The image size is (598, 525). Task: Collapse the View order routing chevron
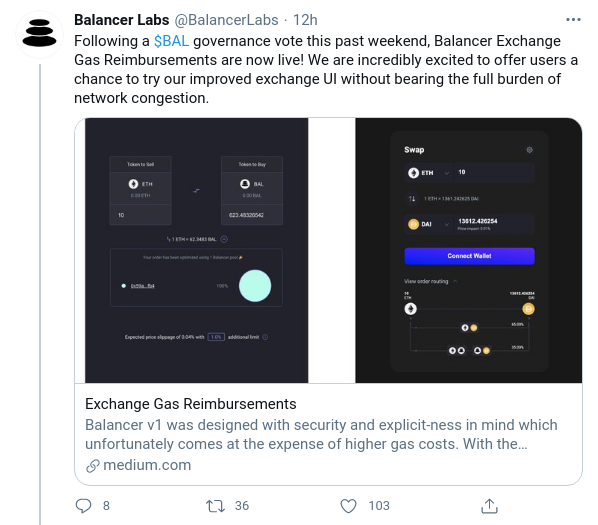(x=455, y=281)
